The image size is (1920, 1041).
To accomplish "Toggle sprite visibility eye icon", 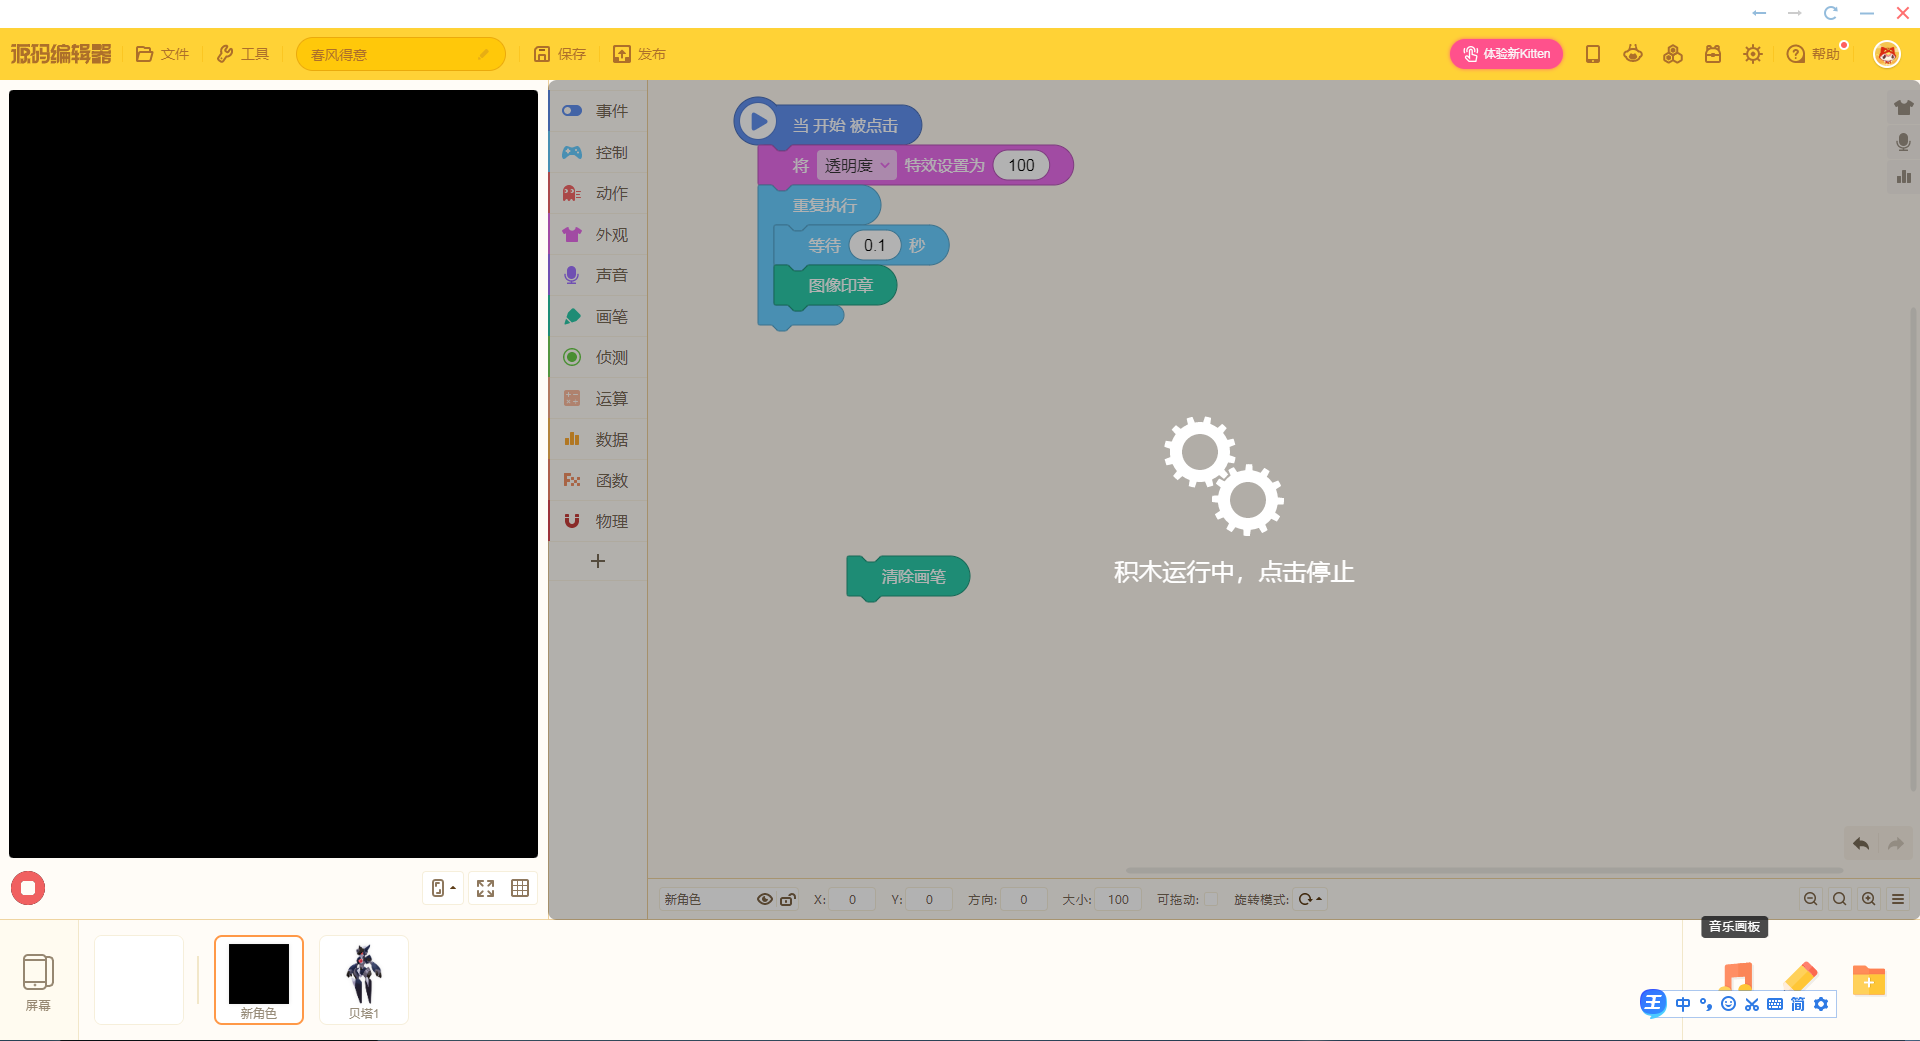I will tap(765, 899).
